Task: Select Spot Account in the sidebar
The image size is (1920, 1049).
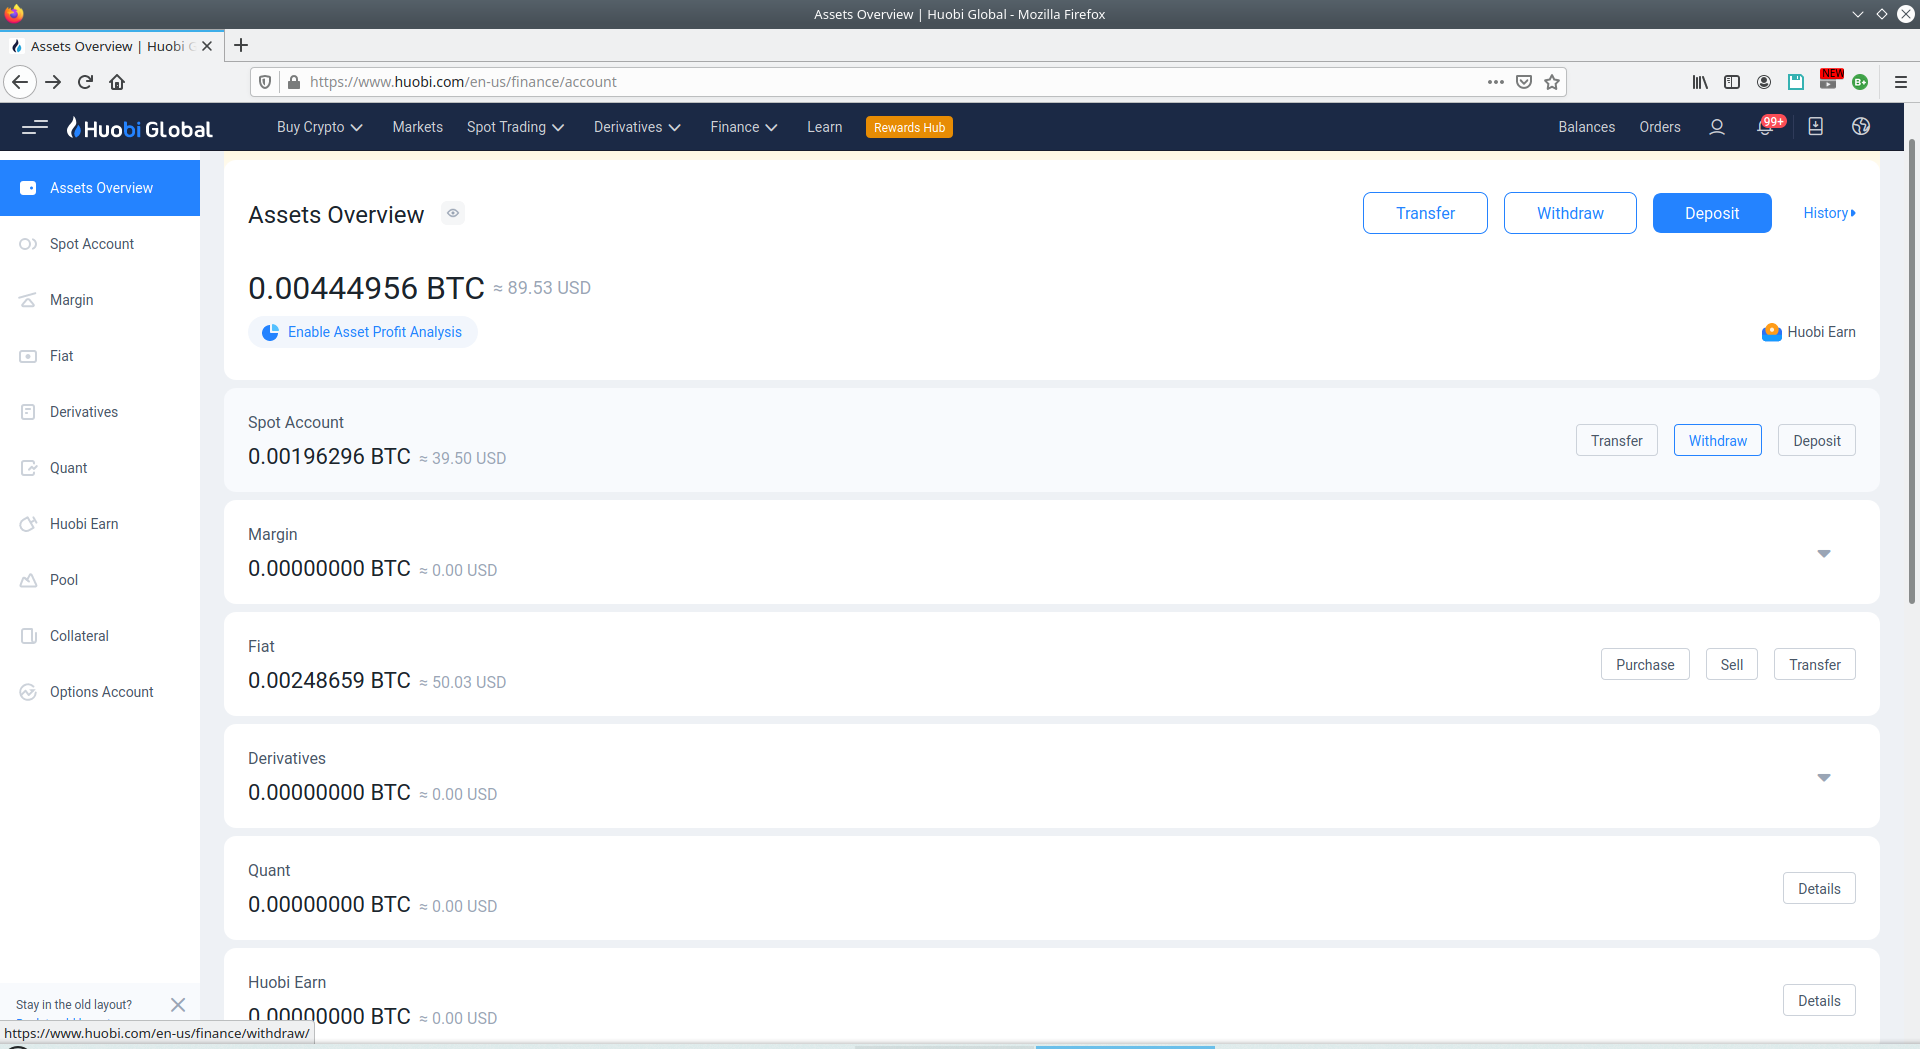Action: coord(100,244)
